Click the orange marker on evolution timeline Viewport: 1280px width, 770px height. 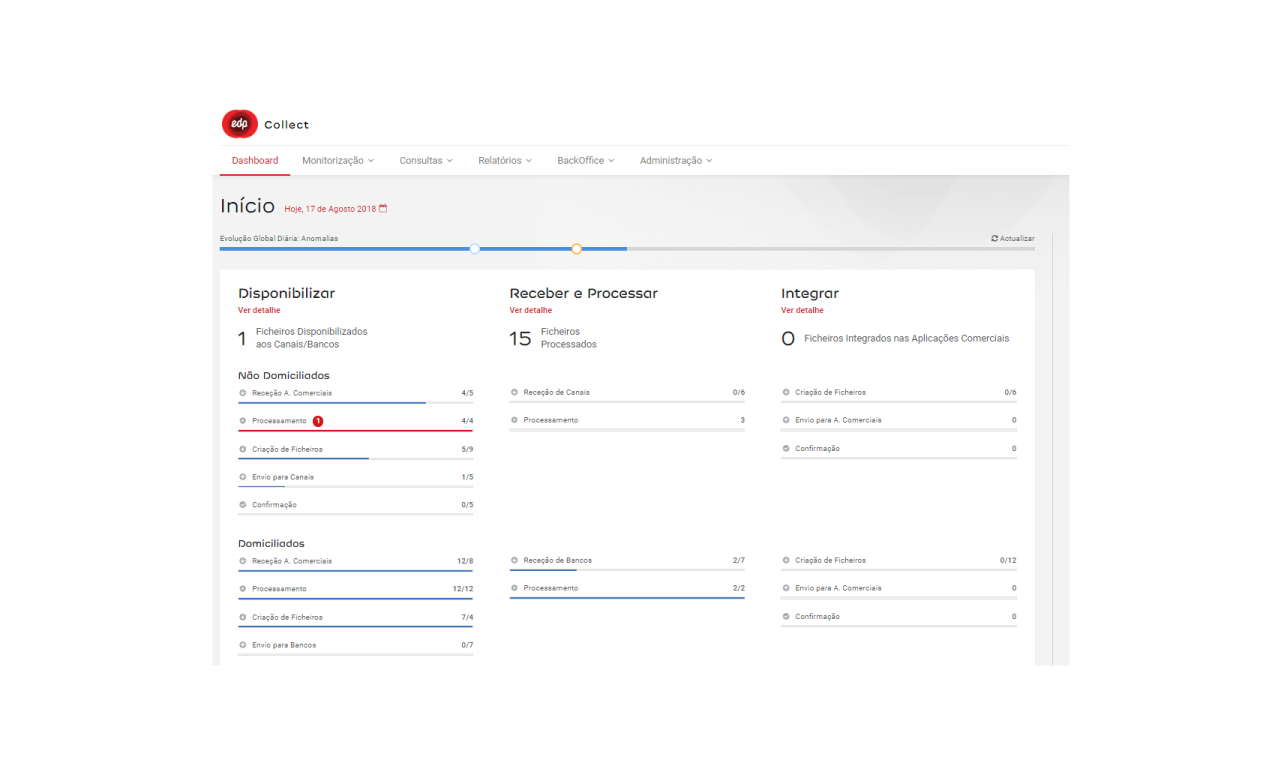(x=577, y=249)
